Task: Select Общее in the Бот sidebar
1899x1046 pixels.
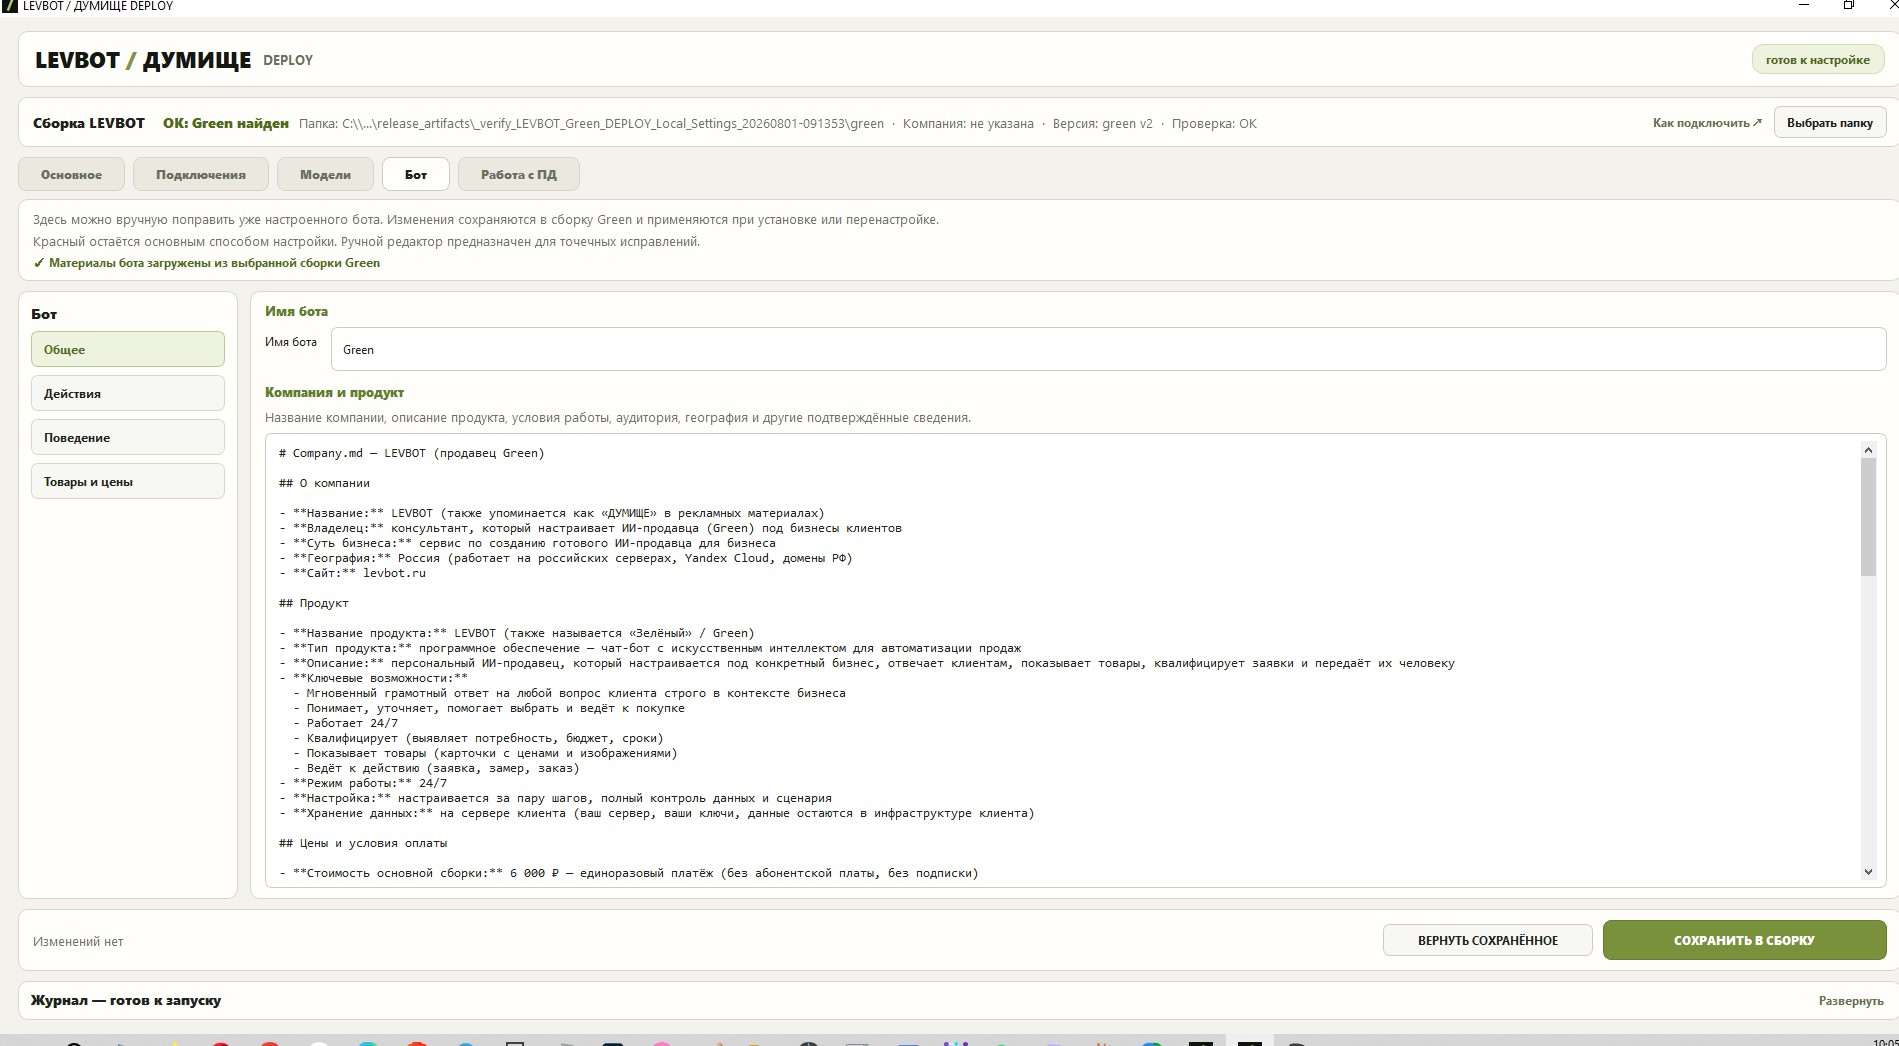Action: (128, 349)
